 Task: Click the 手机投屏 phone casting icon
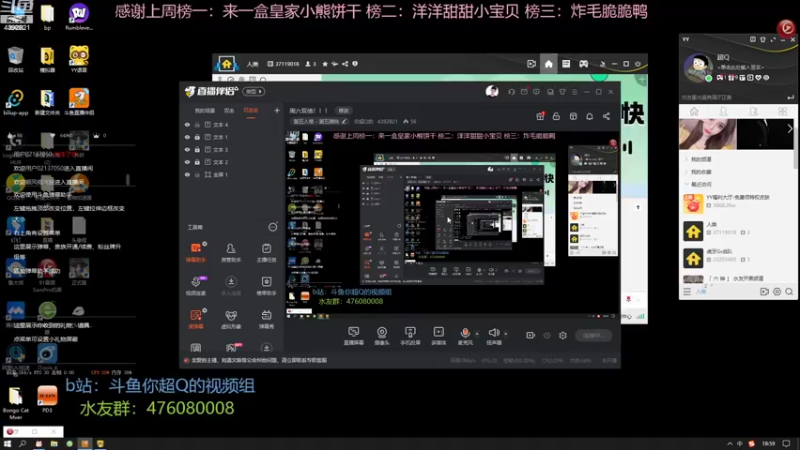point(410,336)
